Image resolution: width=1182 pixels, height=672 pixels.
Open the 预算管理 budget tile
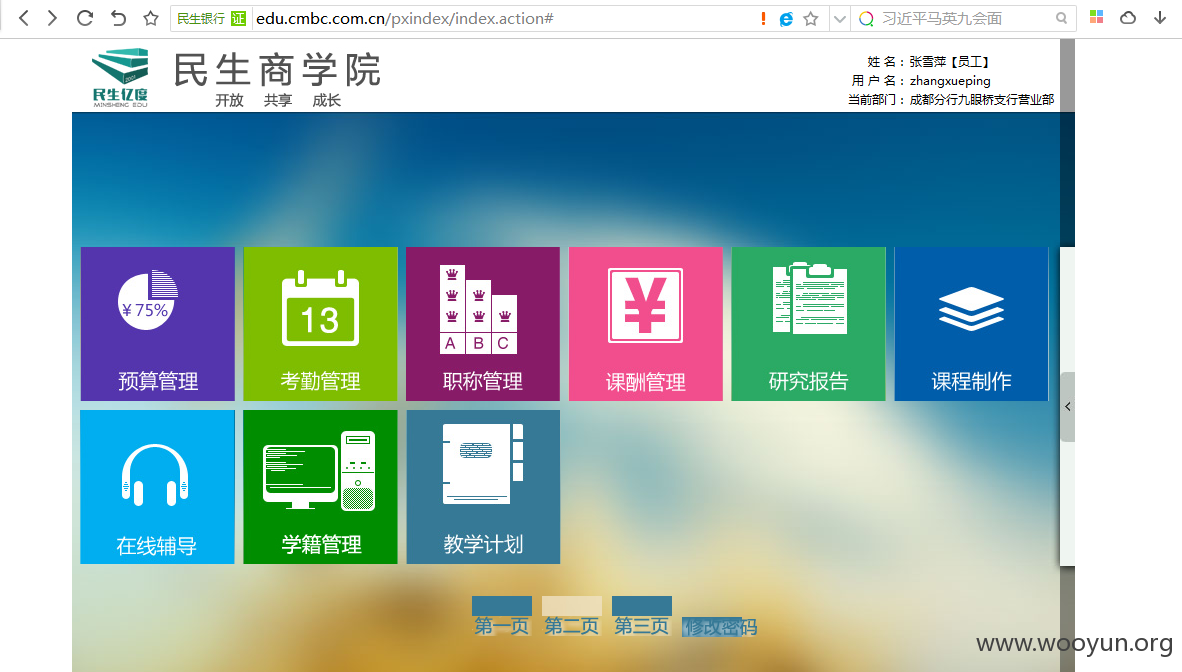tap(158, 324)
